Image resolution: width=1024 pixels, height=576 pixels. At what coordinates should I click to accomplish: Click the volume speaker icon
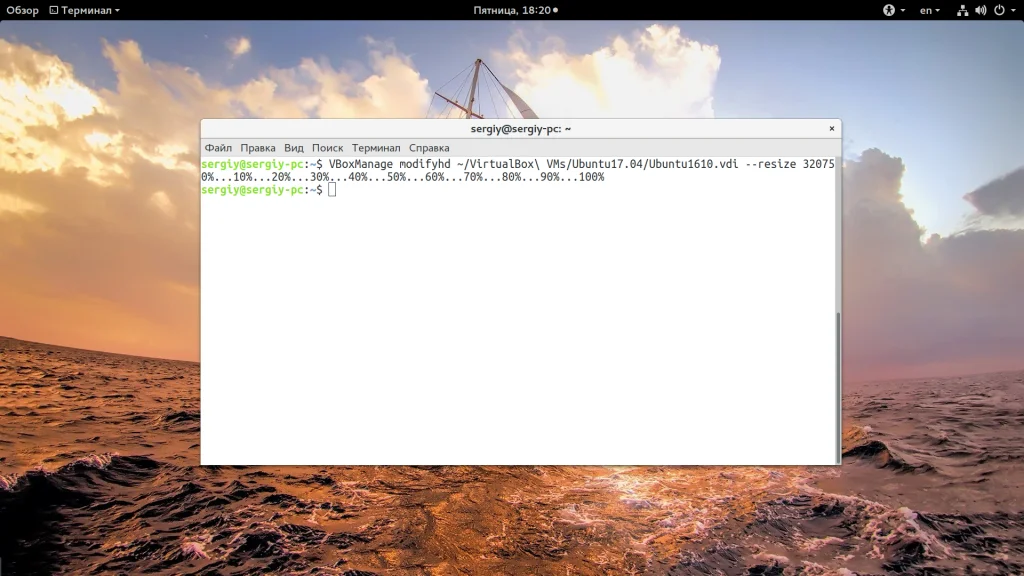click(980, 10)
